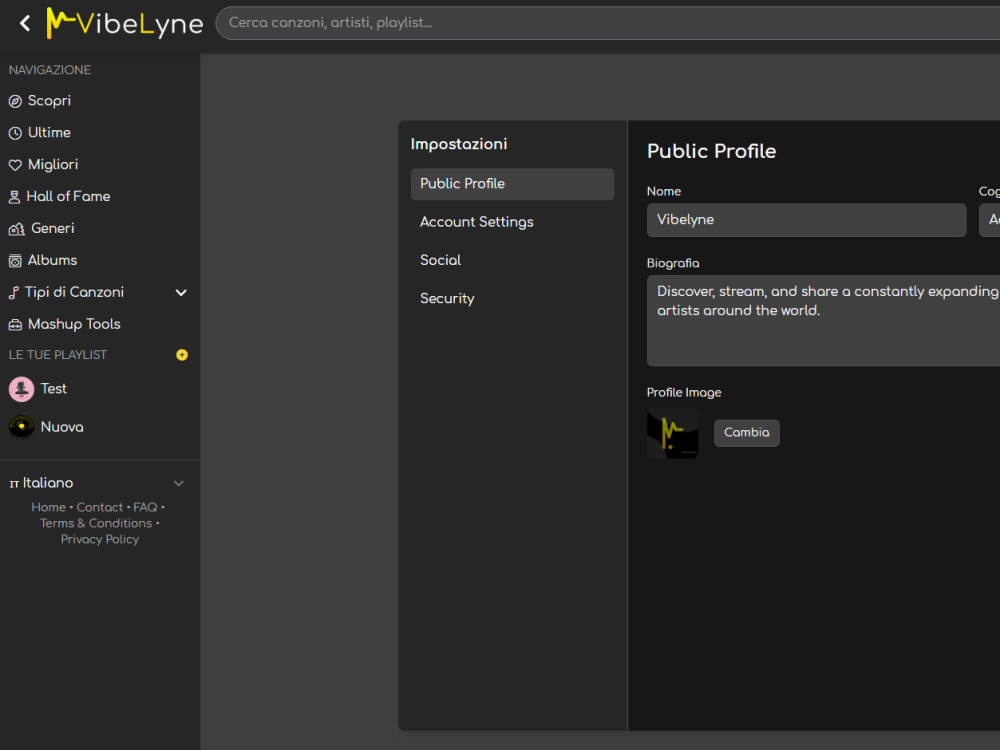Viewport: 1000px width, 750px height.
Task: Click the Tipi di Canzoni note icon
Action: pos(14,293)
